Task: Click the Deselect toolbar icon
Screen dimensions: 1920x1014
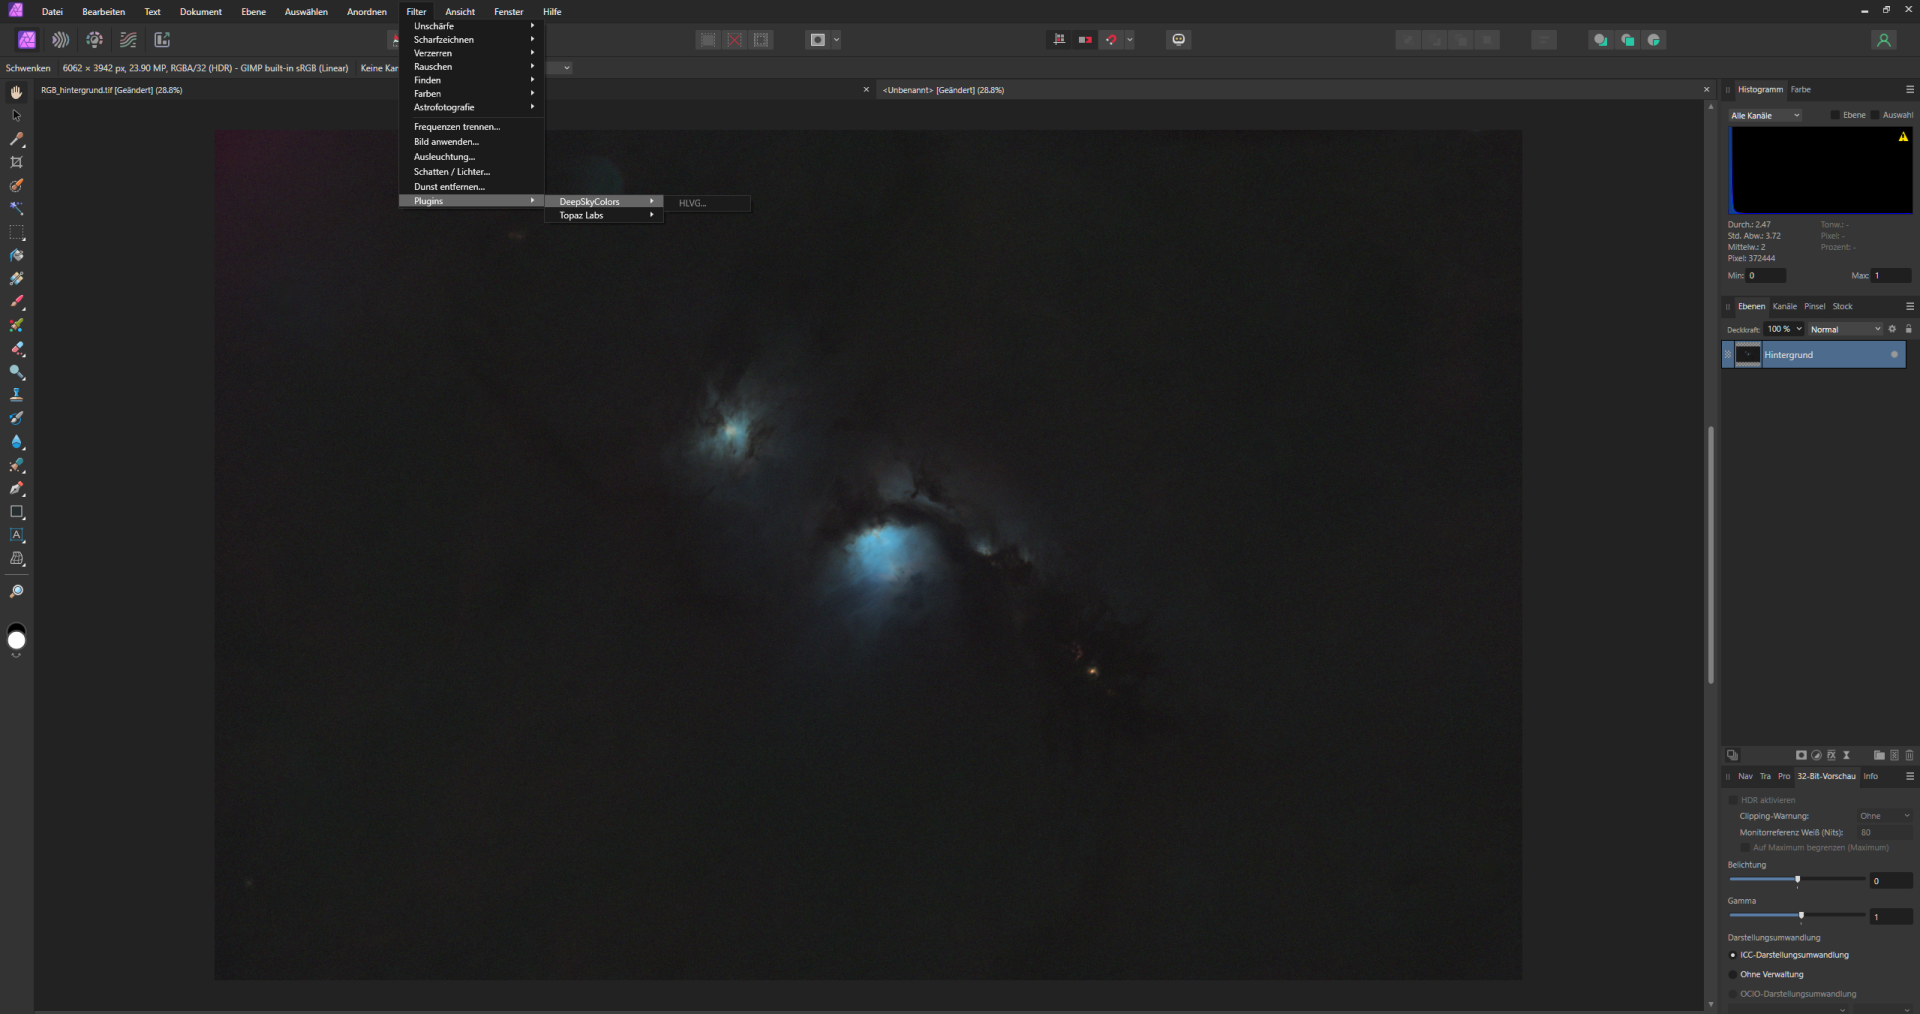Action: (x=735, y=40)
